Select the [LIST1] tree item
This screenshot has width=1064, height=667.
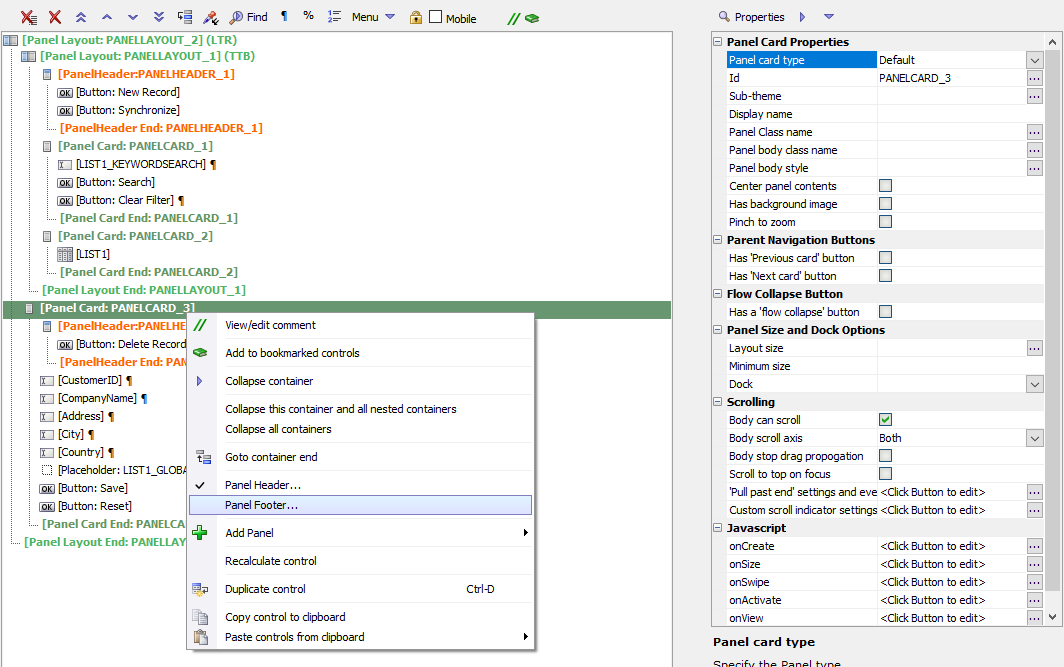[92, 254]
